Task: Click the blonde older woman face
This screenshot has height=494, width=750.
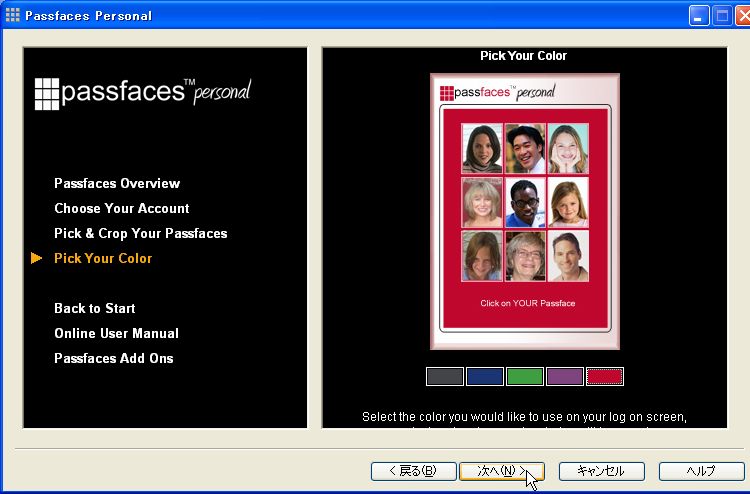Action: point(482,202)
